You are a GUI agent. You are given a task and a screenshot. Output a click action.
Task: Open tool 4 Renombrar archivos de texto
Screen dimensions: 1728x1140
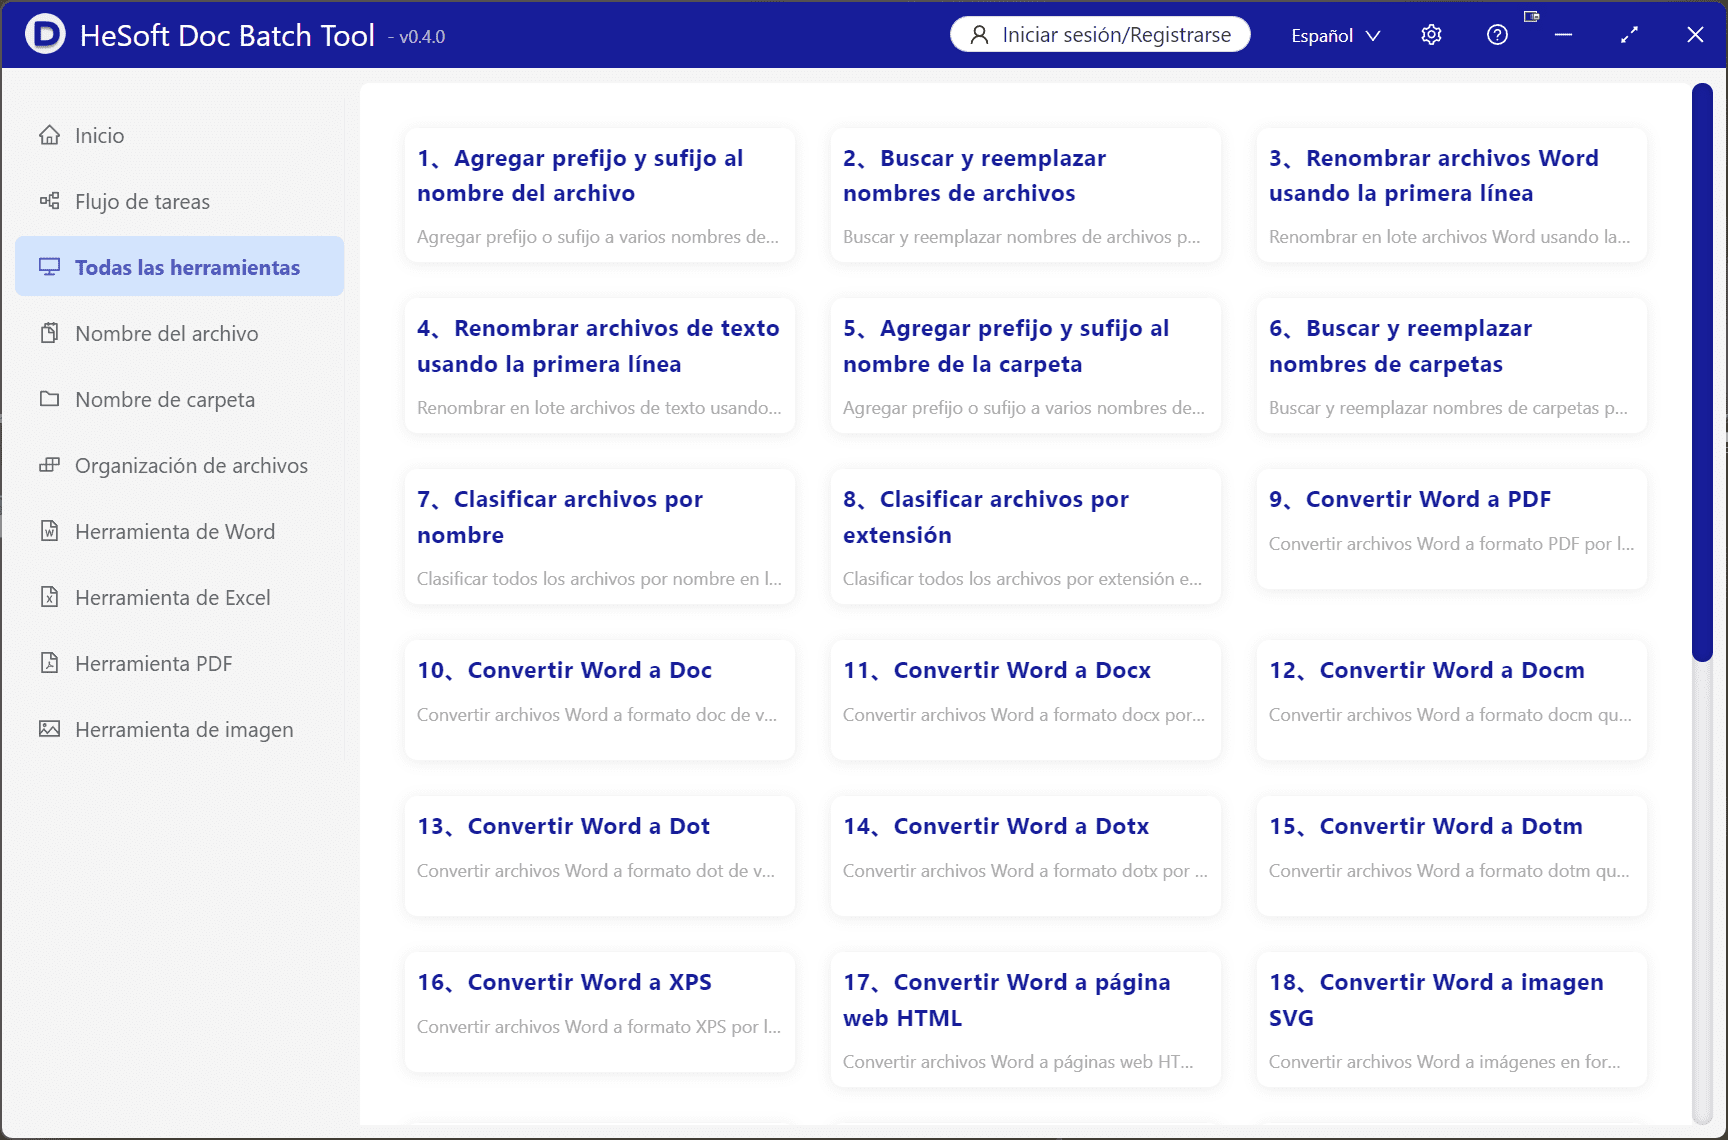pyautogui.click(x=600, y=366)
